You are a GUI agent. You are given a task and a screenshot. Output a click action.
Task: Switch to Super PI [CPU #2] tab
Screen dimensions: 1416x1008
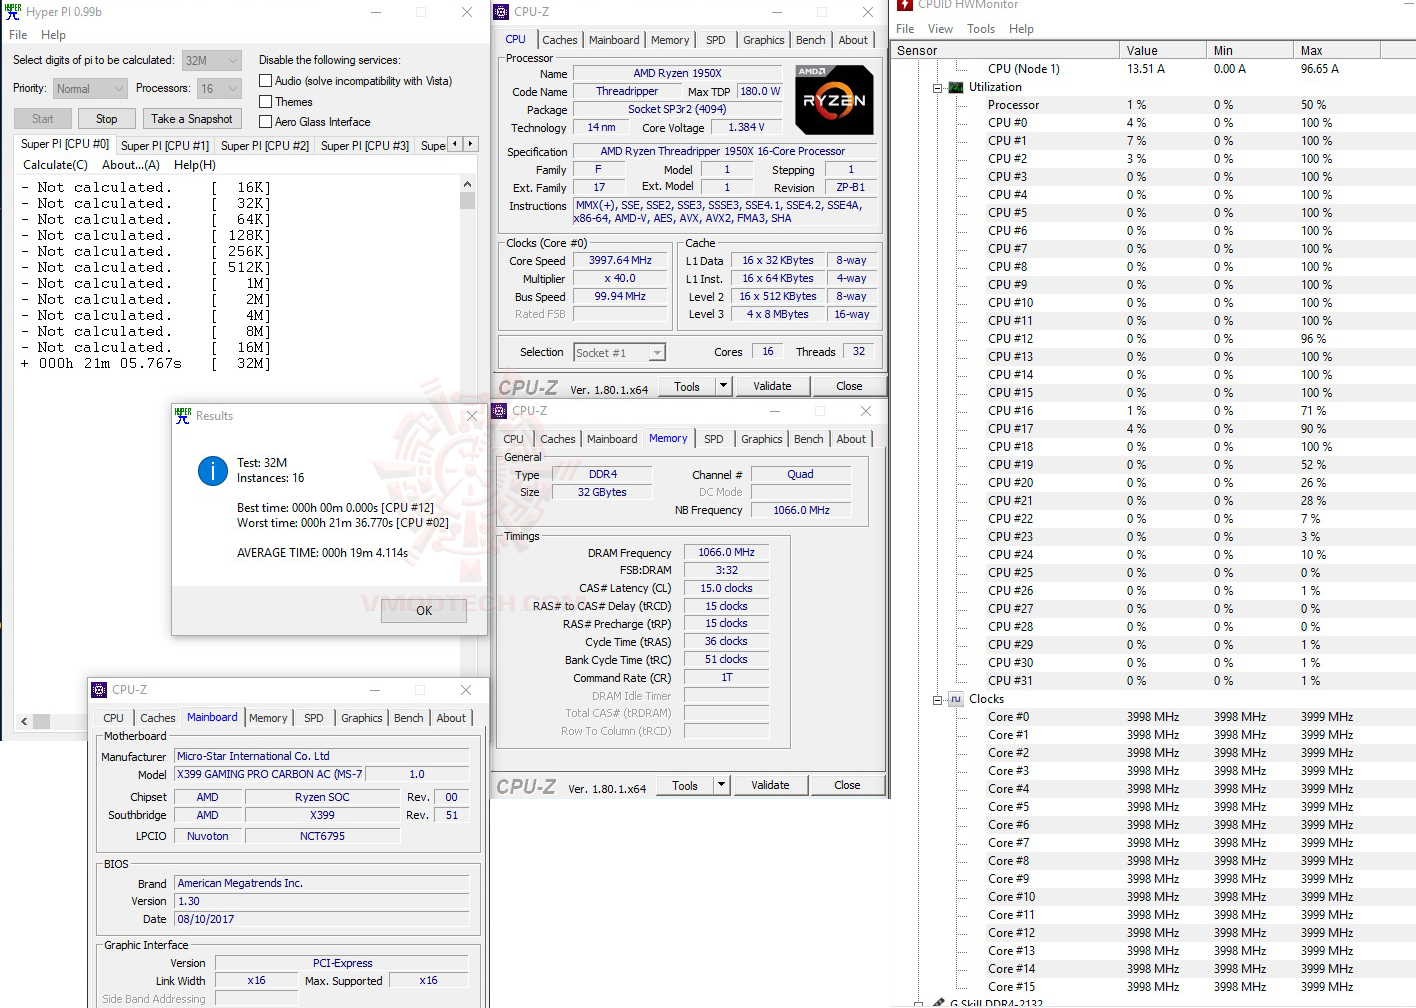coord(265,145)
